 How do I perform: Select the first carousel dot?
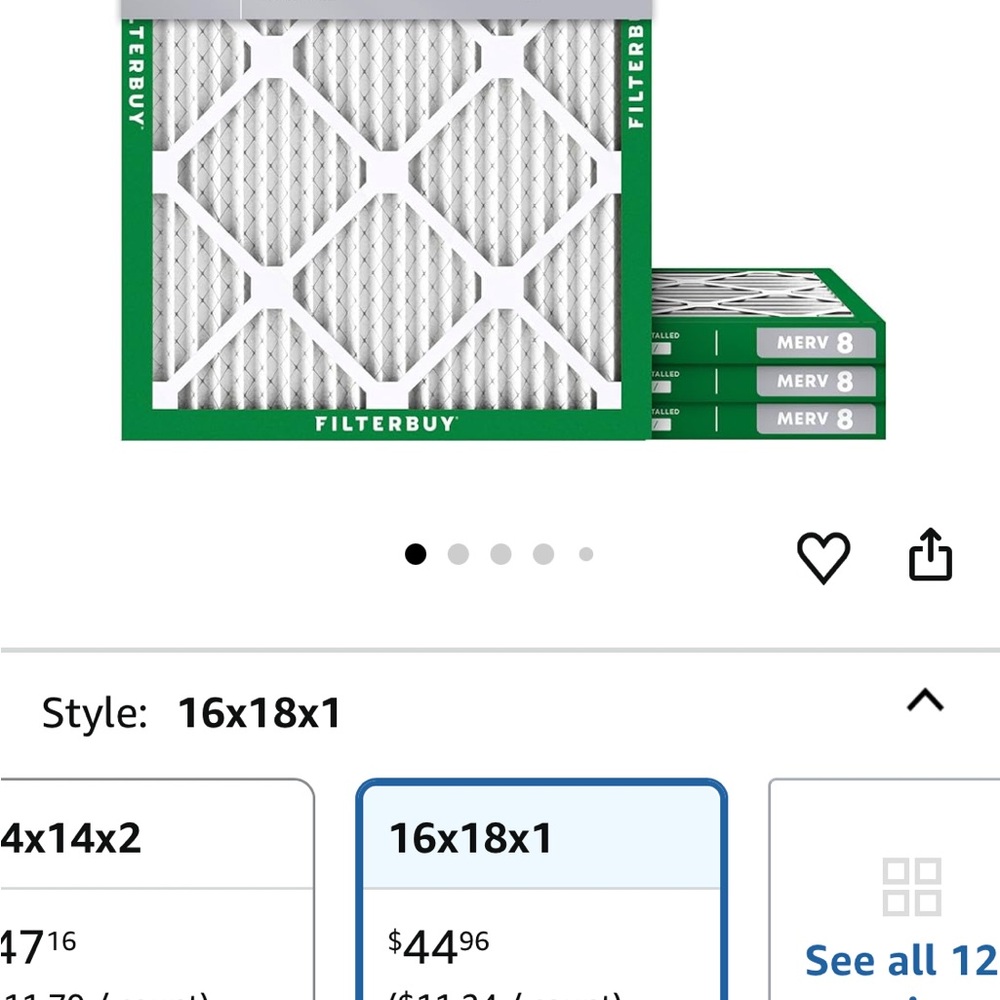tap(416, 555)
